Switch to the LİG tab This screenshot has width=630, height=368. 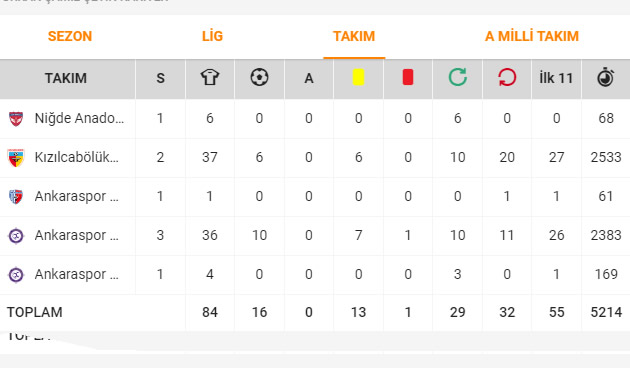[x=212, y=36]
